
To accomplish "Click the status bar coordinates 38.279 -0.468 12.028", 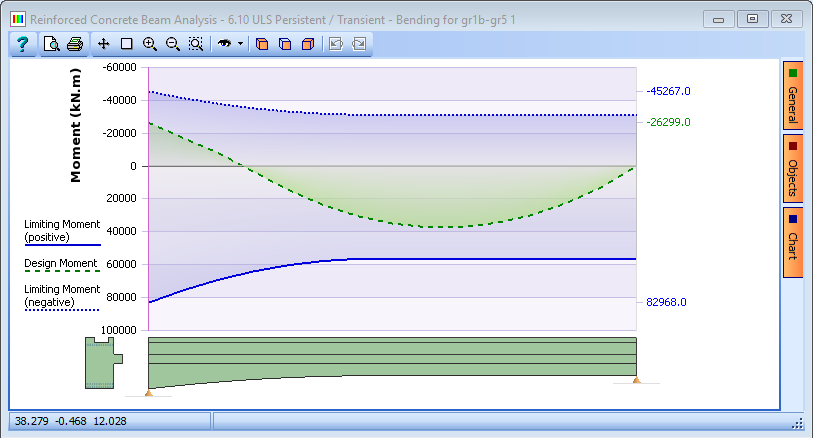I will point(71,421).
